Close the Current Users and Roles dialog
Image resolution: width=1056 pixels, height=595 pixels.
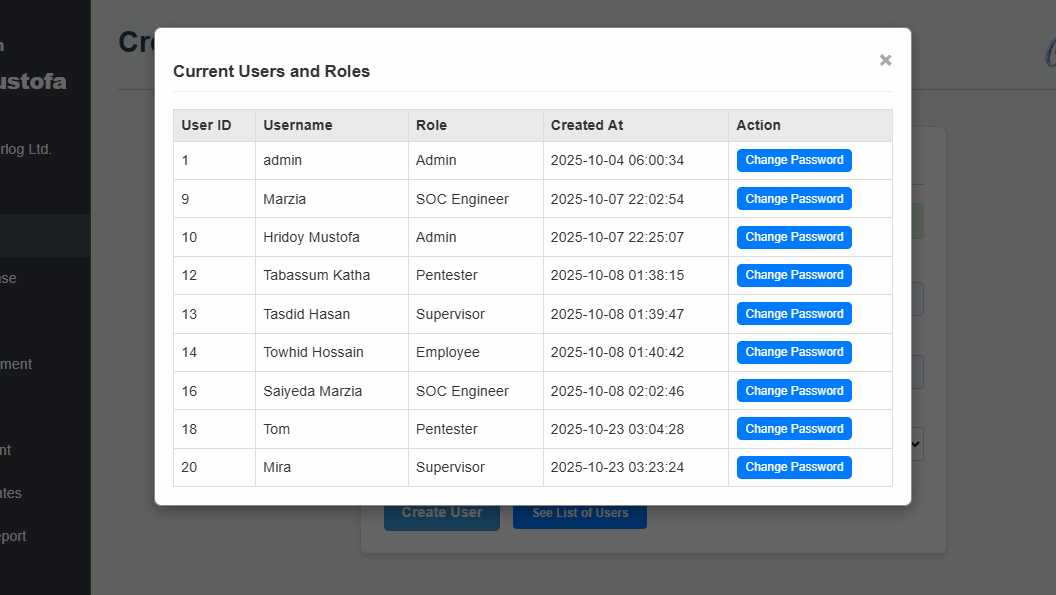(885, 60)
